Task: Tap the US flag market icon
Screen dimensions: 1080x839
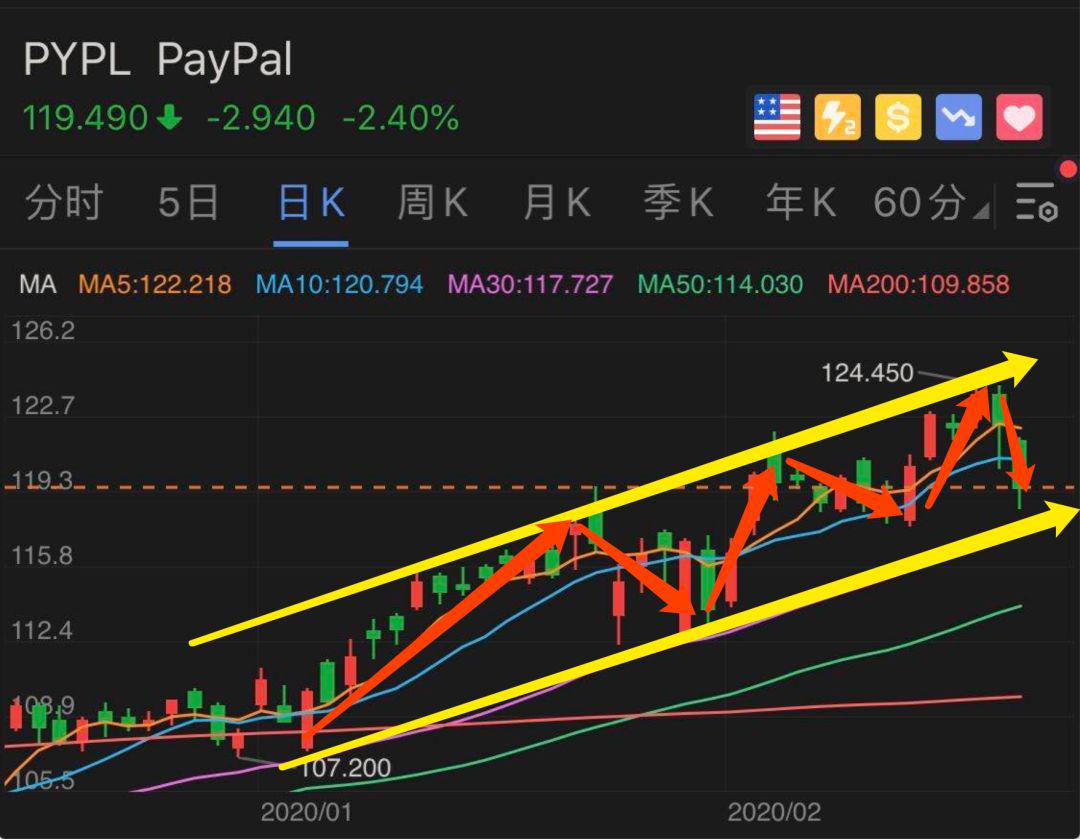Action: pos(777,117)
